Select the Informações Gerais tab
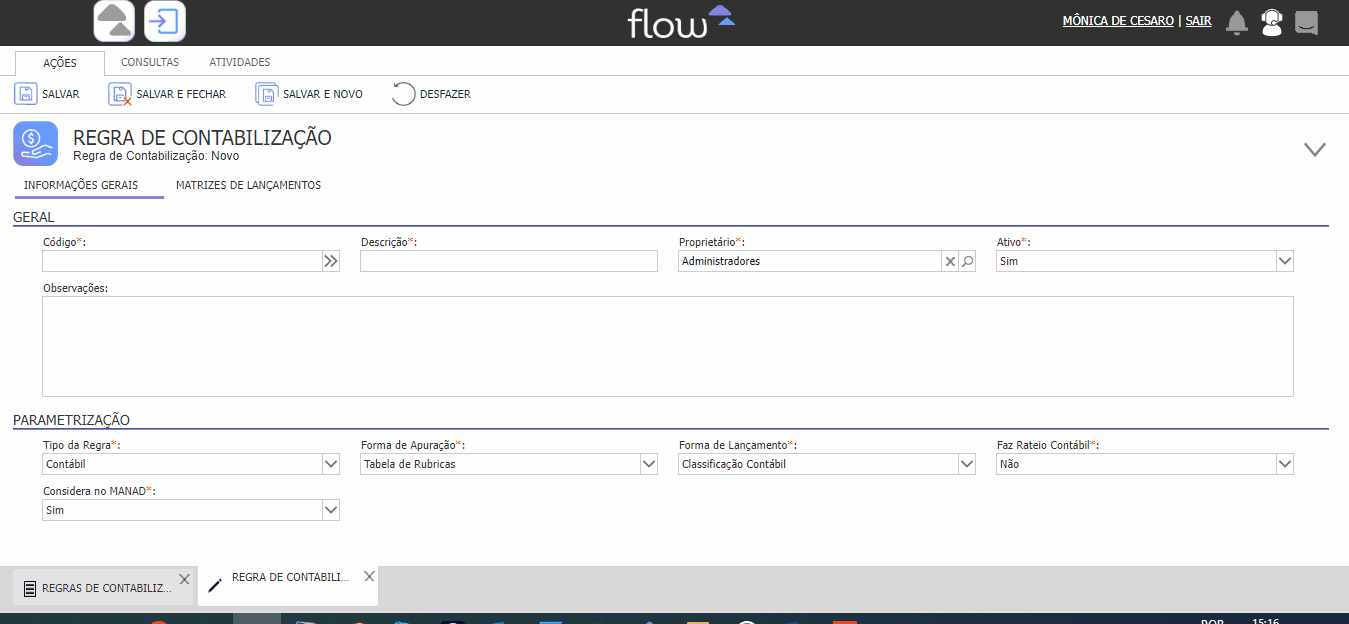 pyautogui.click(x=81, y=186)
